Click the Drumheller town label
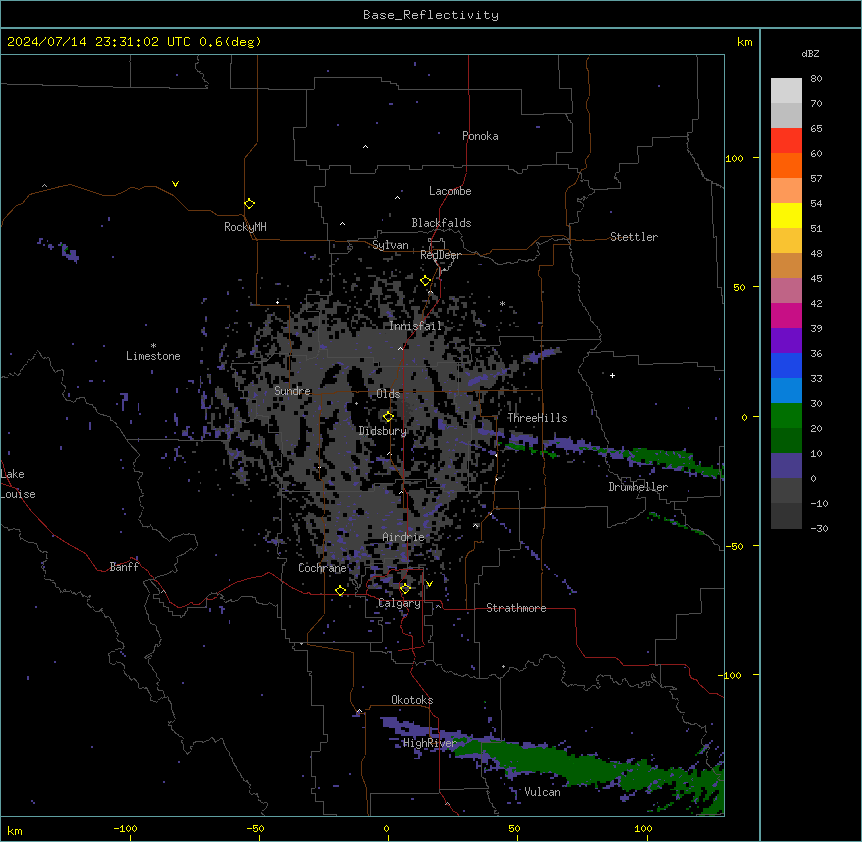Viewport: 862px width, 842px height. [638, 487]
